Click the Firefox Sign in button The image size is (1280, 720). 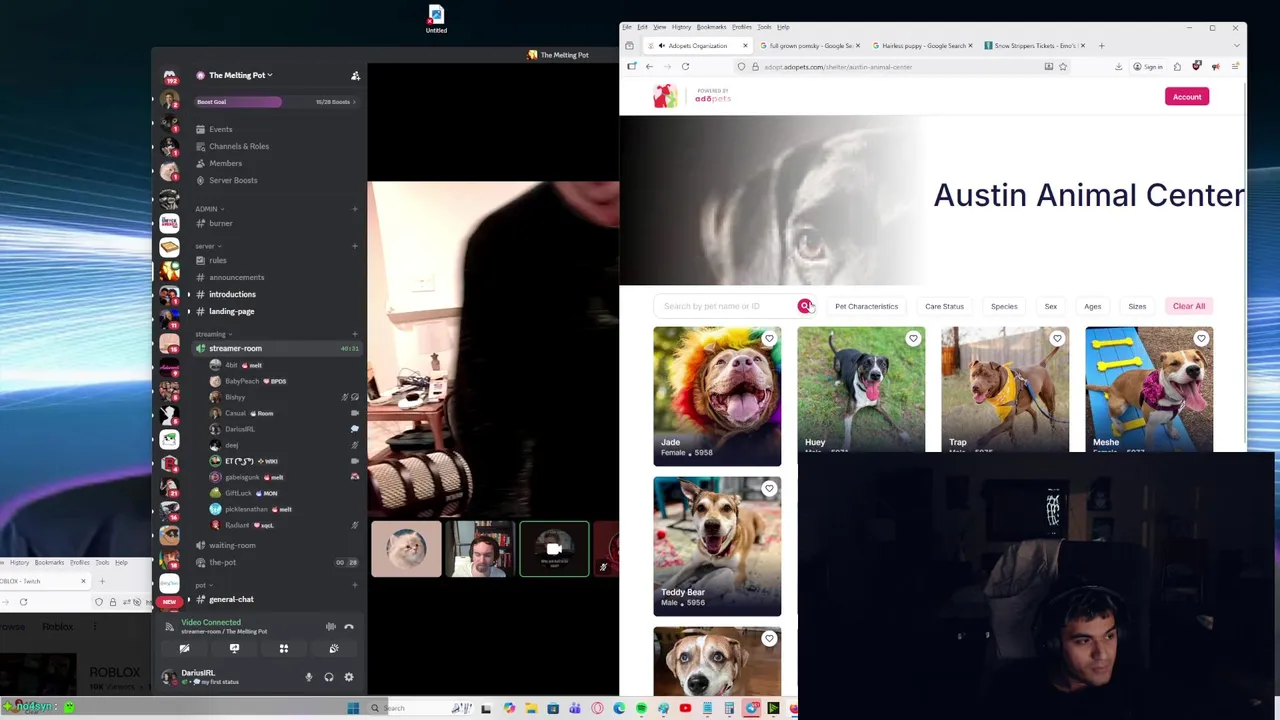click(1148, 67)
